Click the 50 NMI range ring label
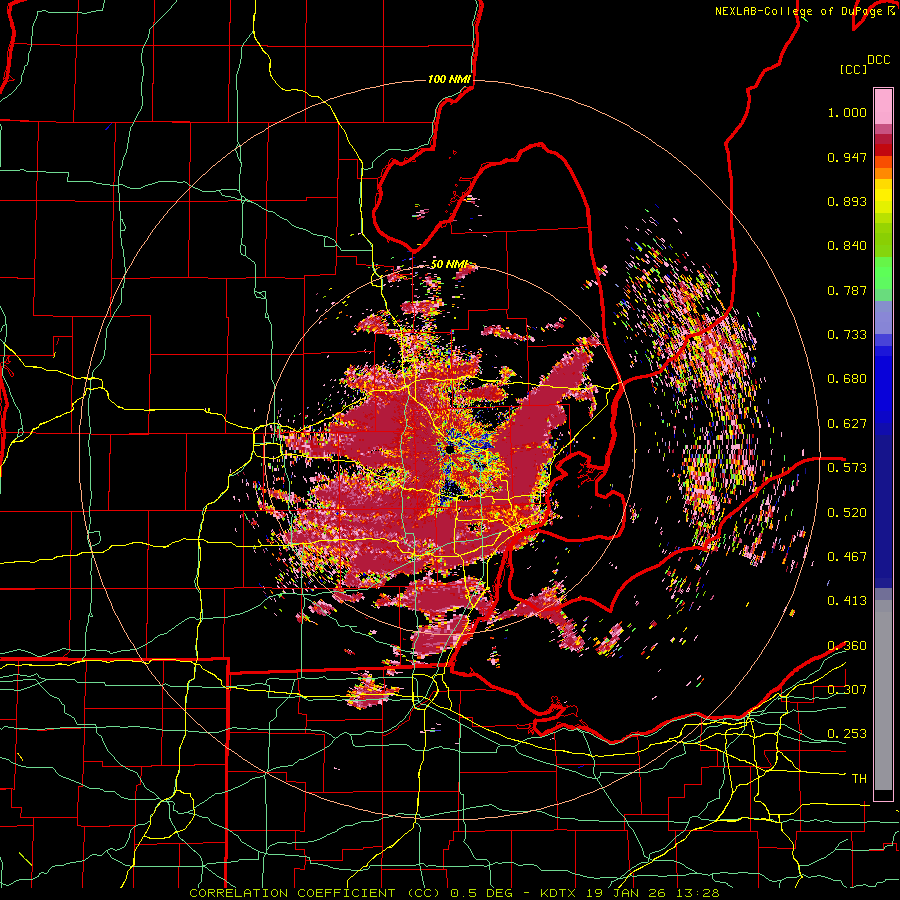 [x=449, y=264]
